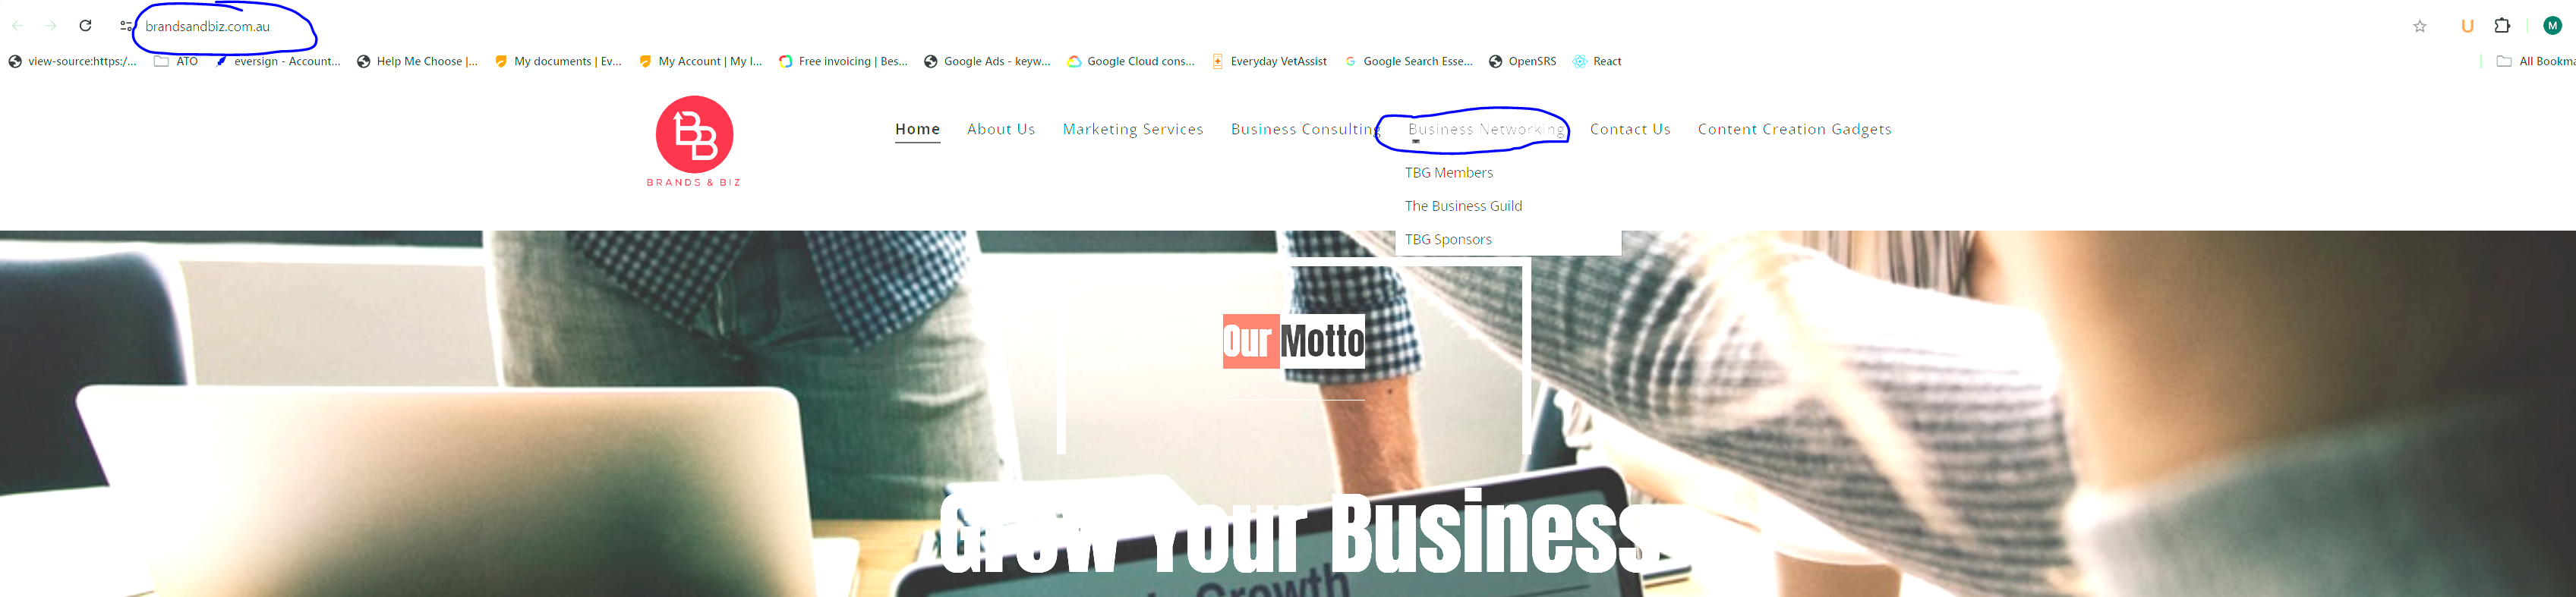
Task: Open Content Creation Gadgets page
Action: [x=1794, y=129]
